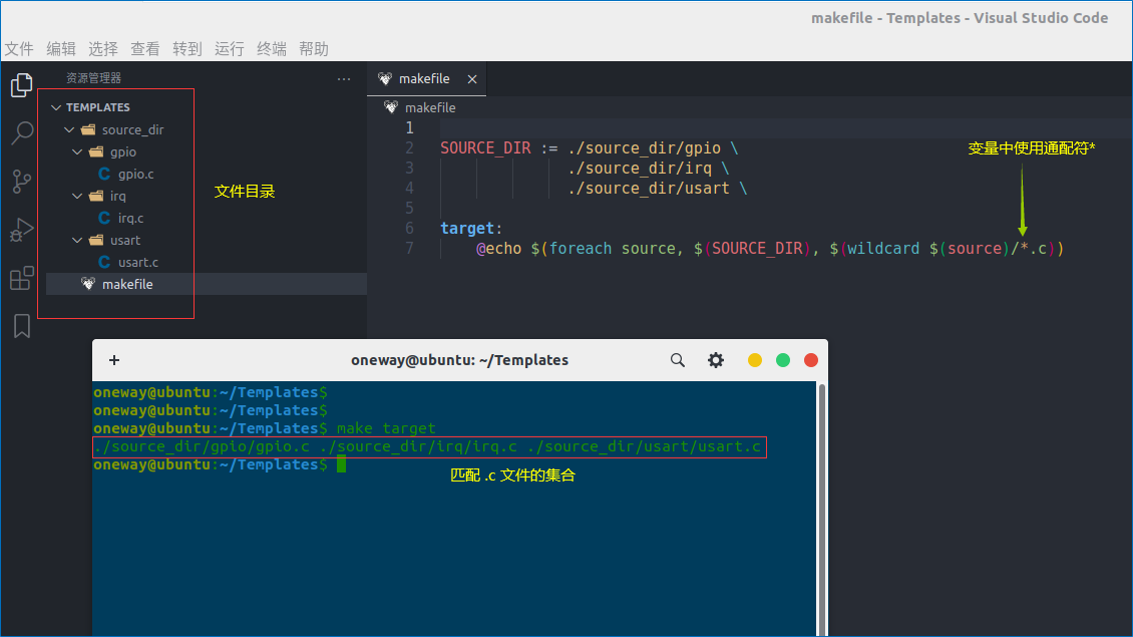1133x637 pixels.
Task: Select the usart folder row
Action: point(206,240)
